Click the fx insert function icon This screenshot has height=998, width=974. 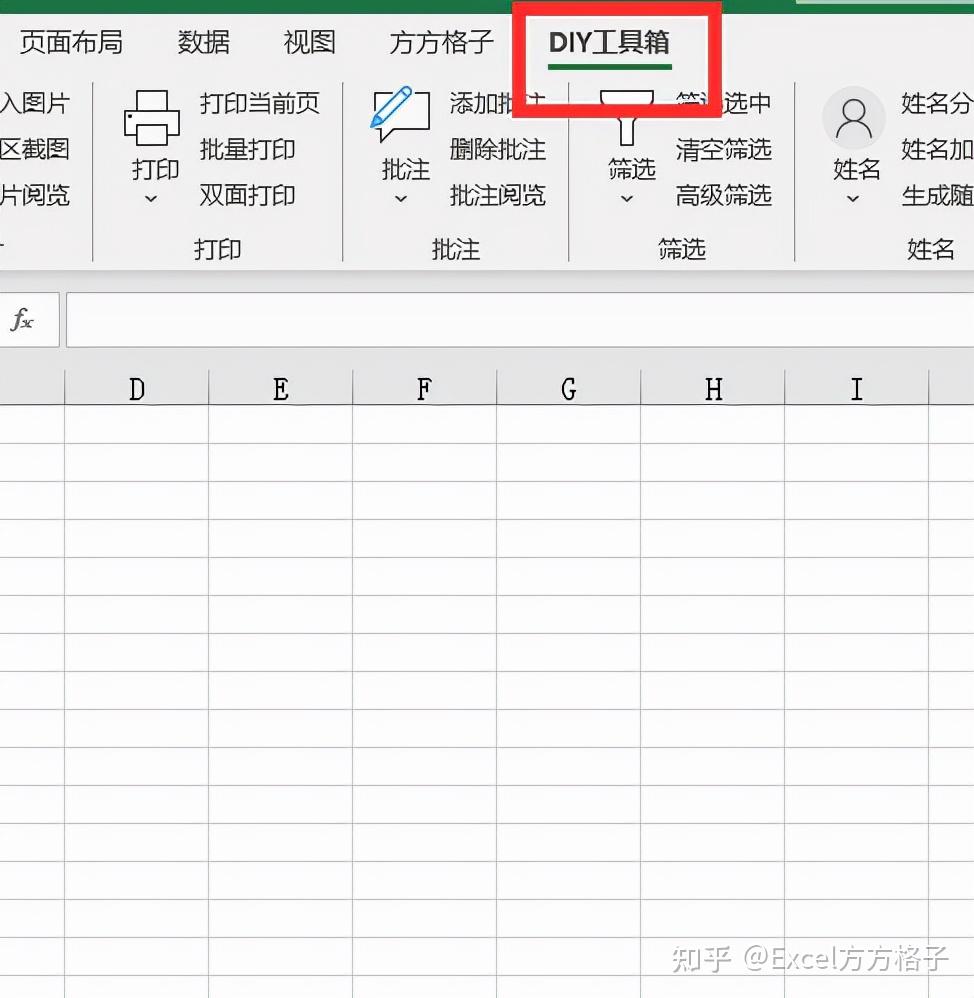tap(24, 318)
